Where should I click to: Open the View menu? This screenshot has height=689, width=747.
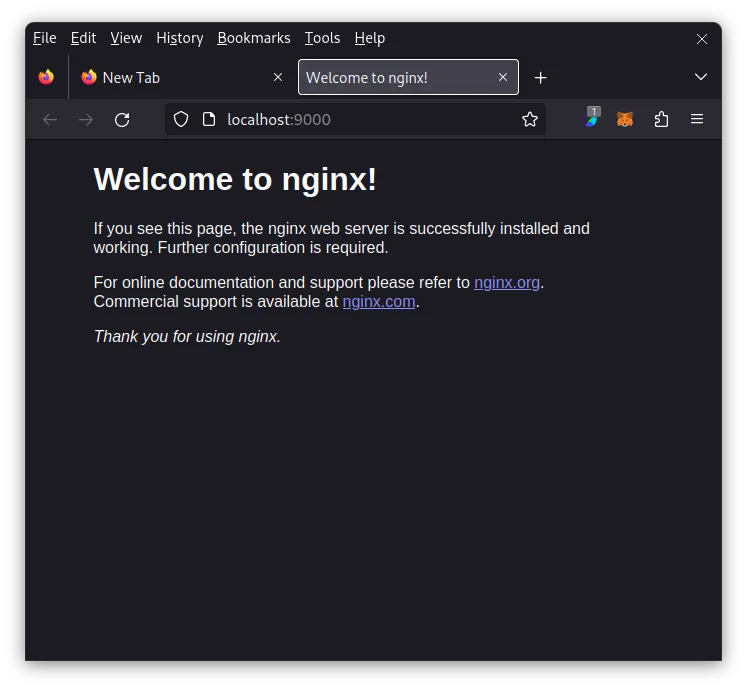126,38
